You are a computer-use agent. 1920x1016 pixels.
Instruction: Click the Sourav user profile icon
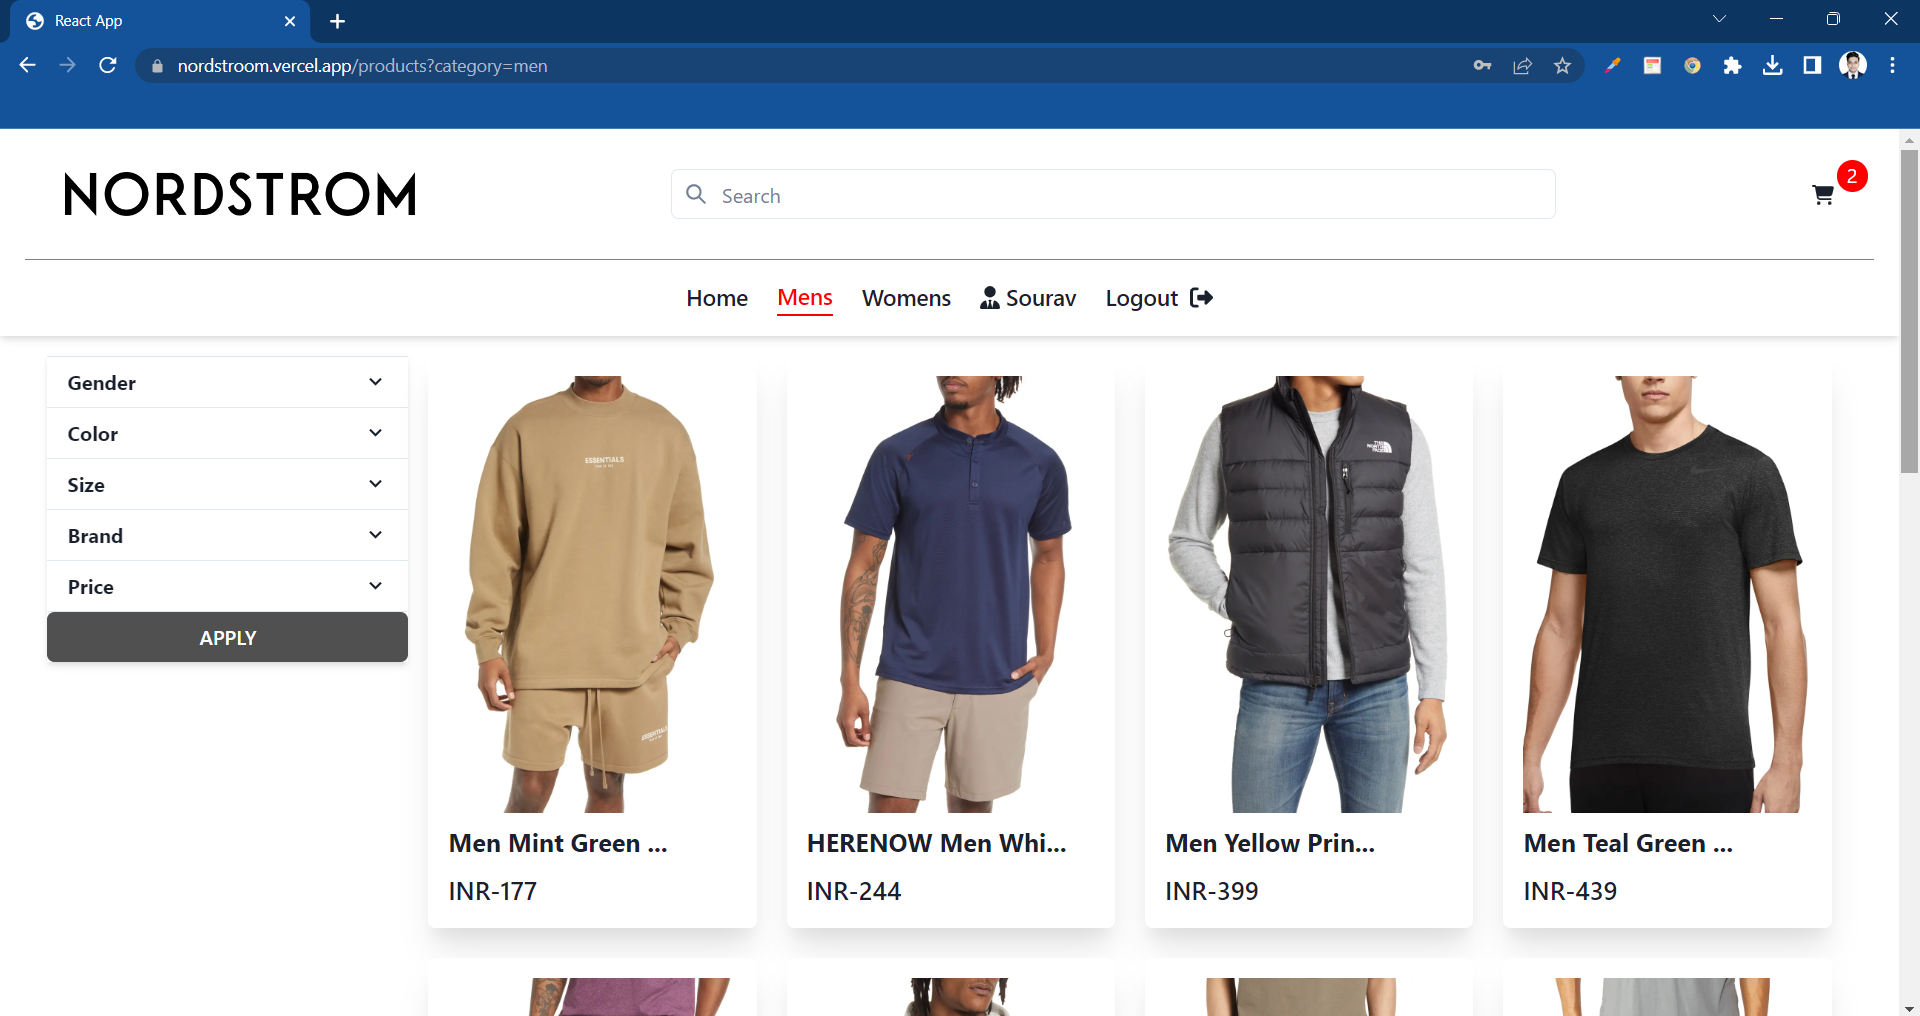tap(989, 298)
